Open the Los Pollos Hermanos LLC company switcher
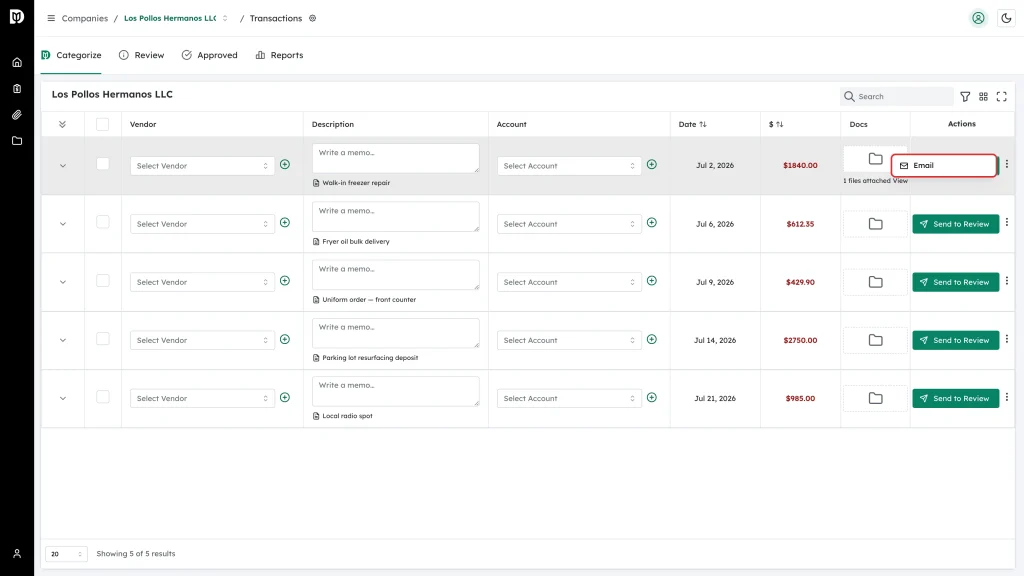Viewport: 1024px width, 576px height. click(x=176, y=18)
